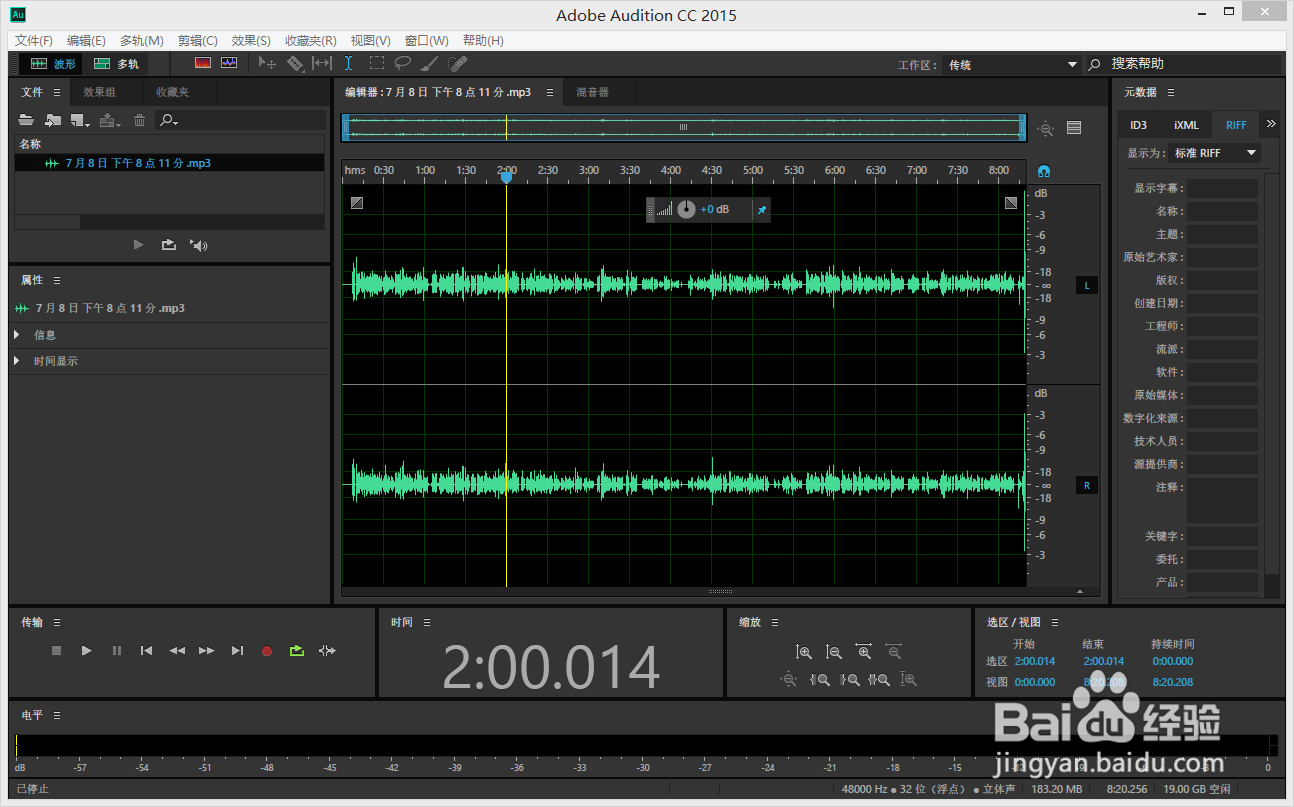Image resolution: width=1294 pixels, height=807 pixels.
Task: Click the HUD pin icon
Action: [761, 209]
